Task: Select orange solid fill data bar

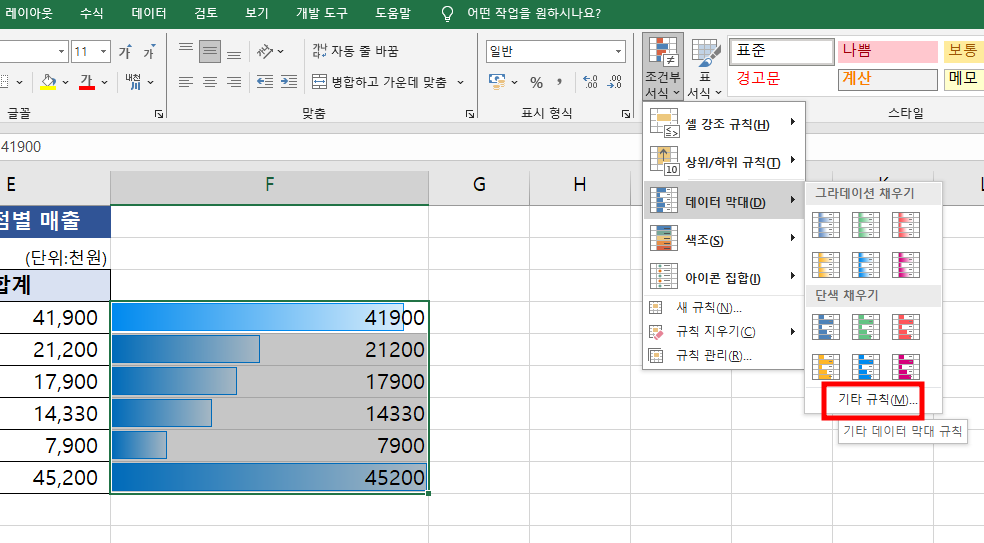Action: 826,367
